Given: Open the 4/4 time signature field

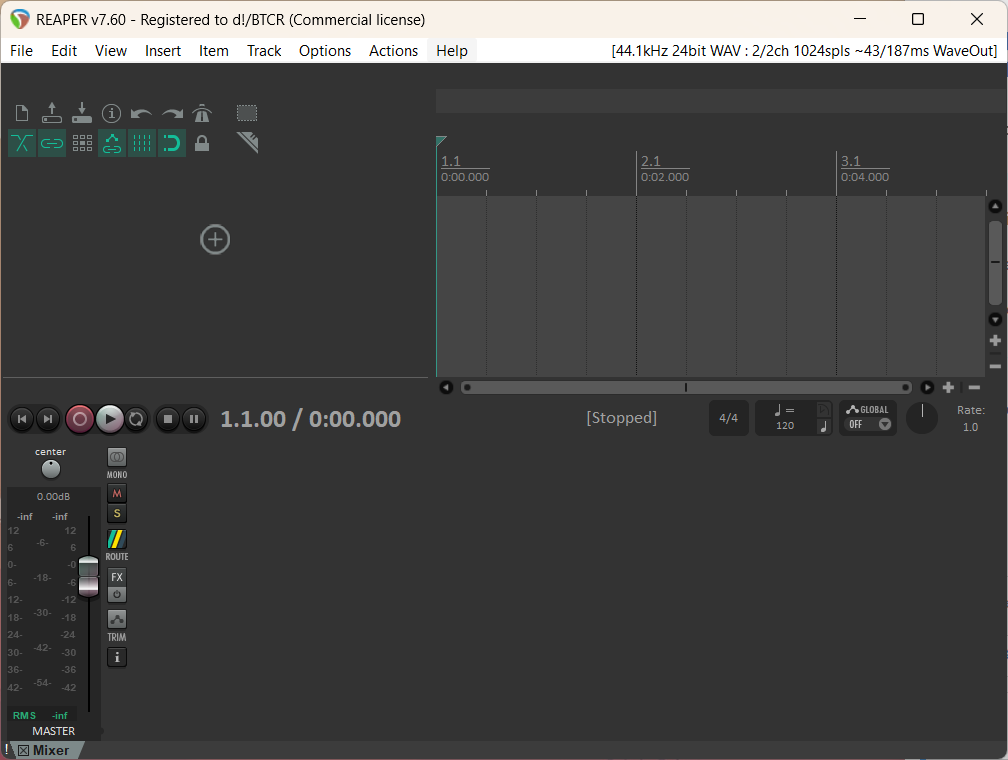Looking at the screenshot, I should pyautogui.click(x=728, y=418).
